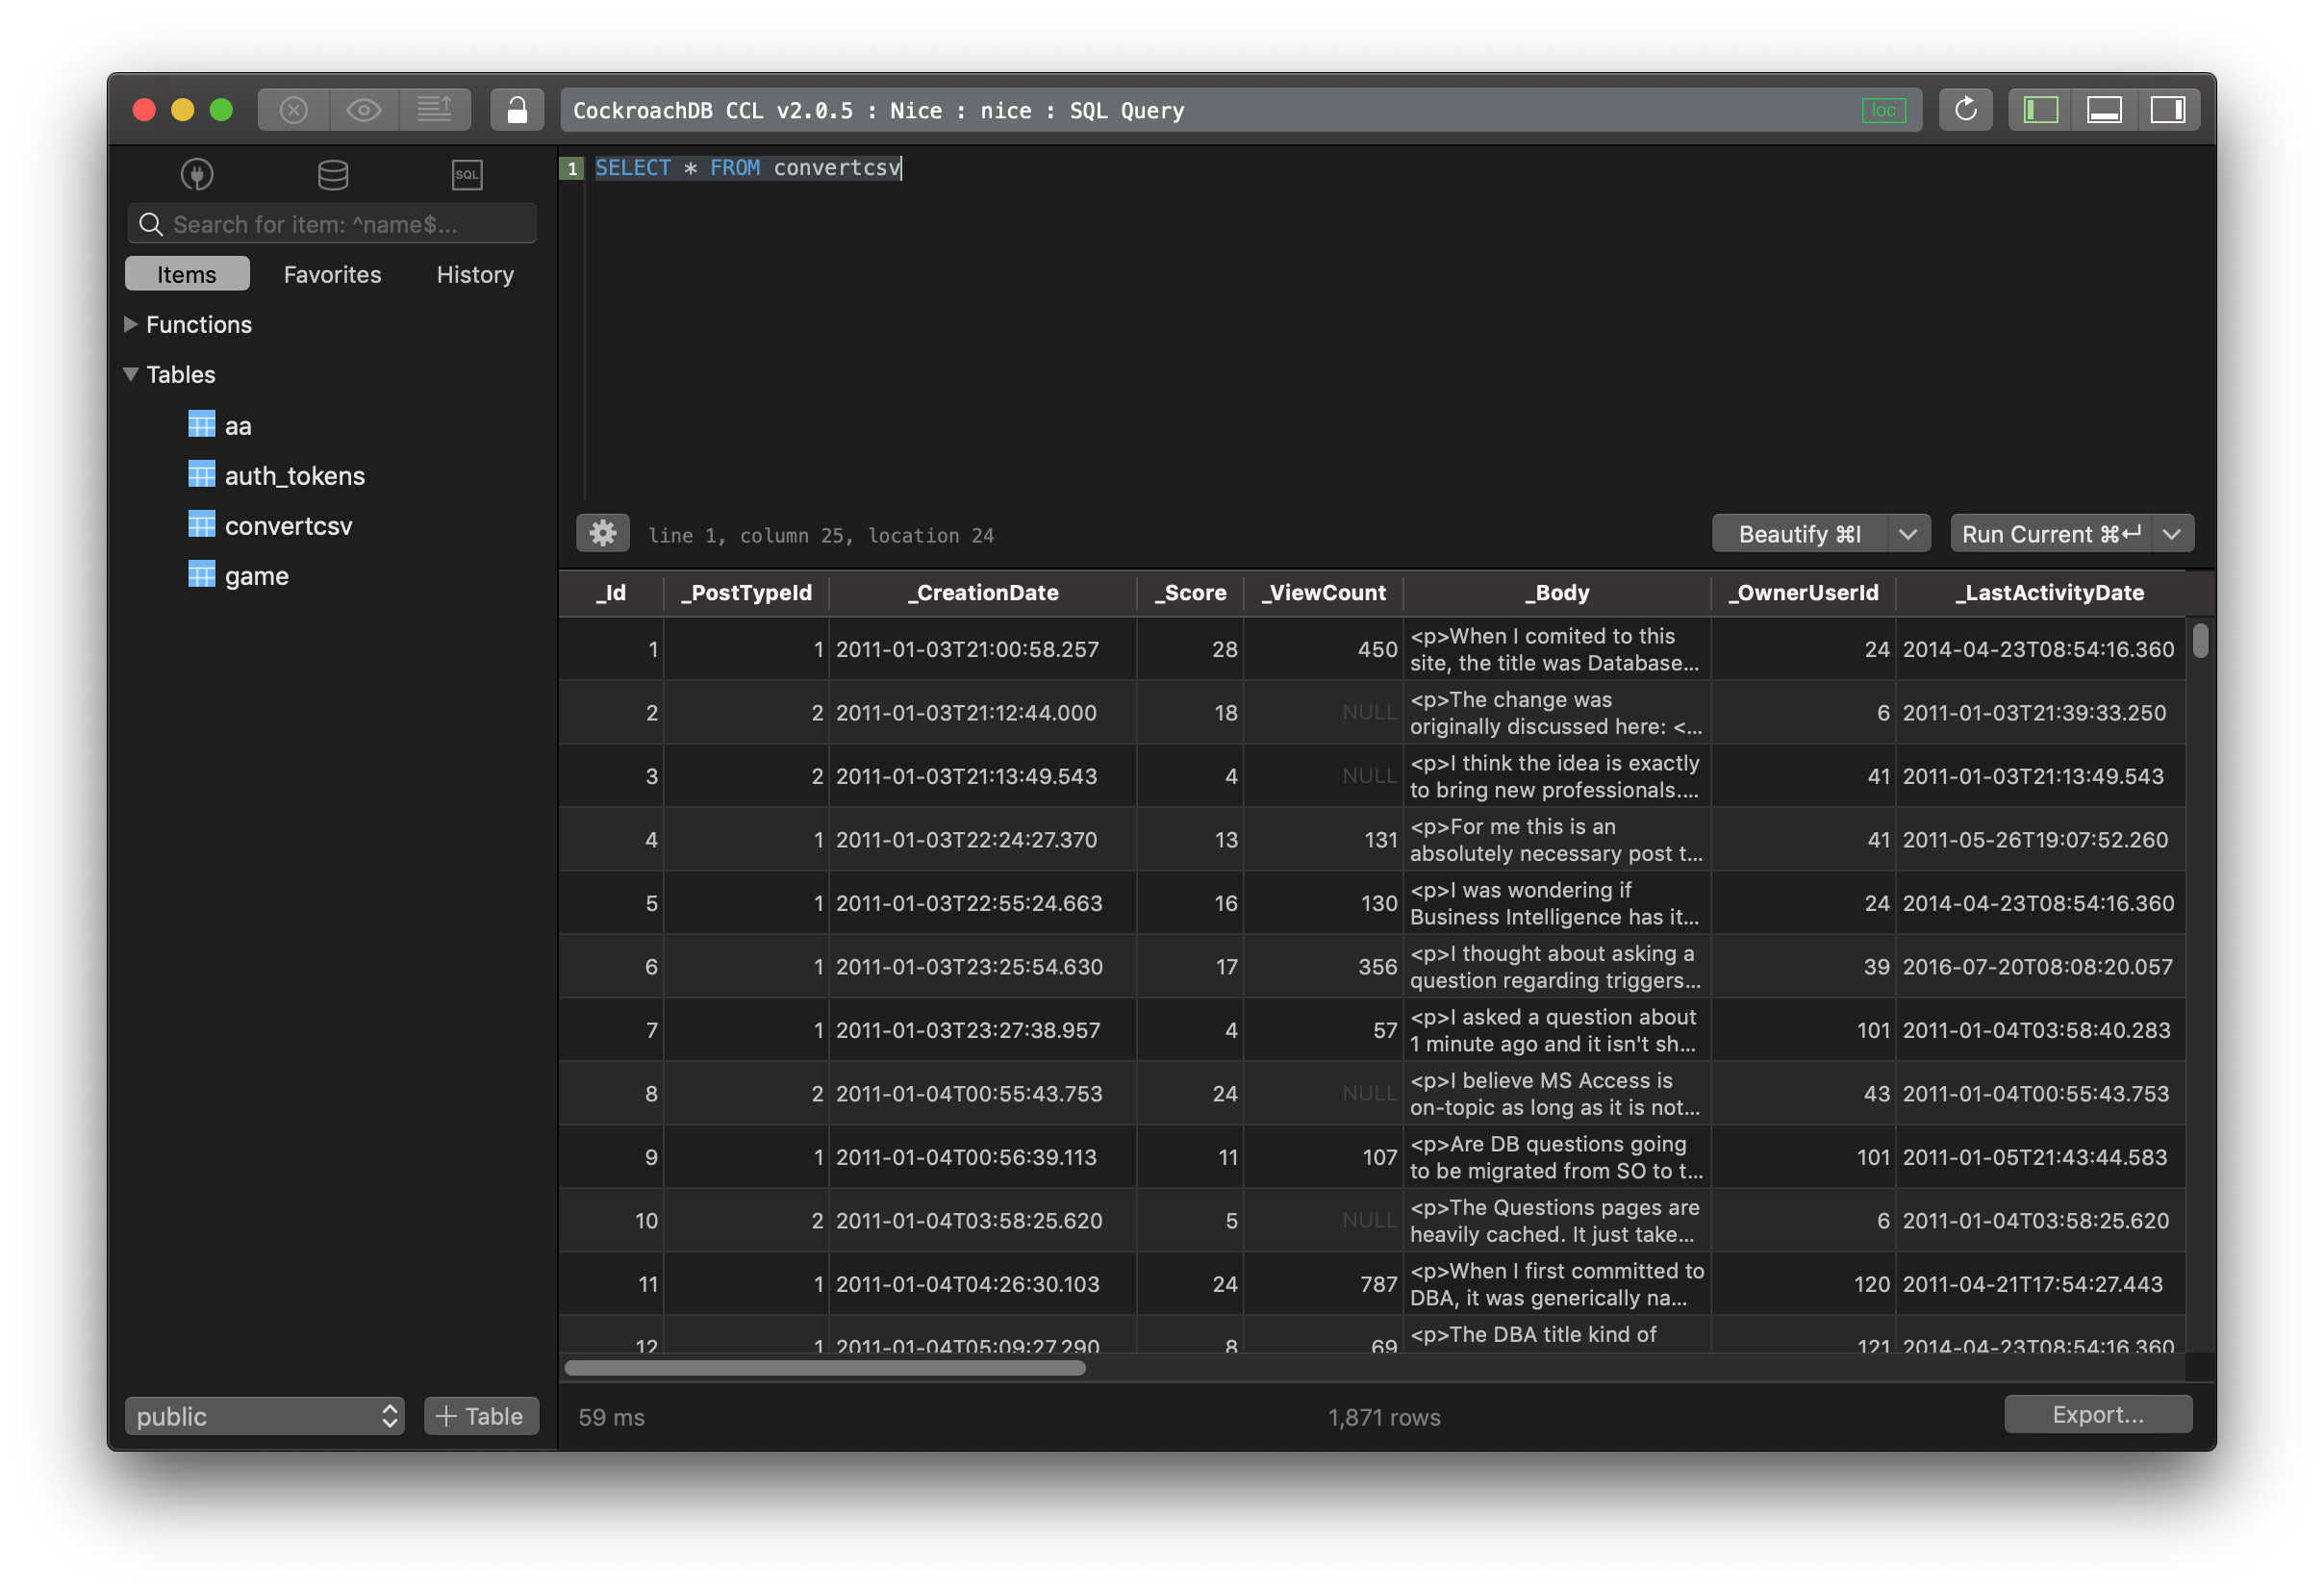This screenshot has height=1593, width=2324.
Task: Click the refresh icon in toolbar
Action: coord(1965,110)
